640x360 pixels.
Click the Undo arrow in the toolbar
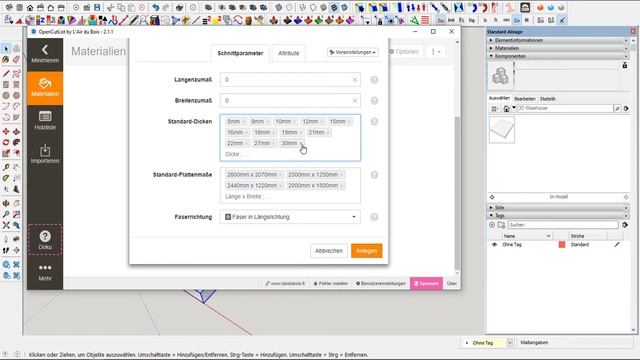[156, 7]
